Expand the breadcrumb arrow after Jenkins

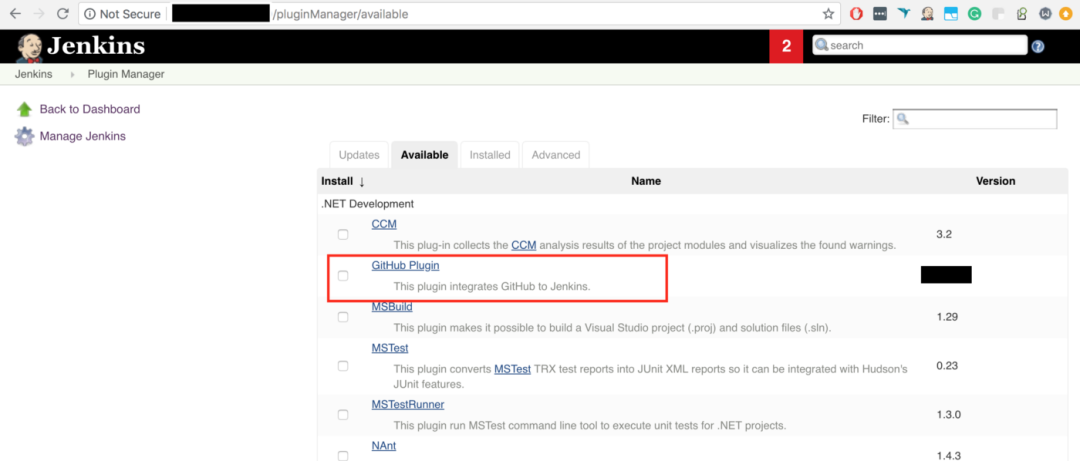click(72, 74)
